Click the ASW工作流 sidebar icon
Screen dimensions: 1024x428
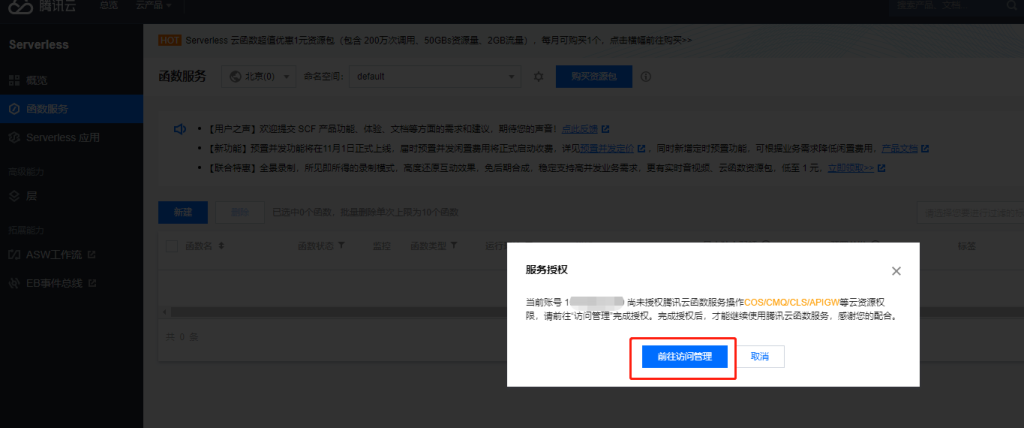click(x=14, y=254)
